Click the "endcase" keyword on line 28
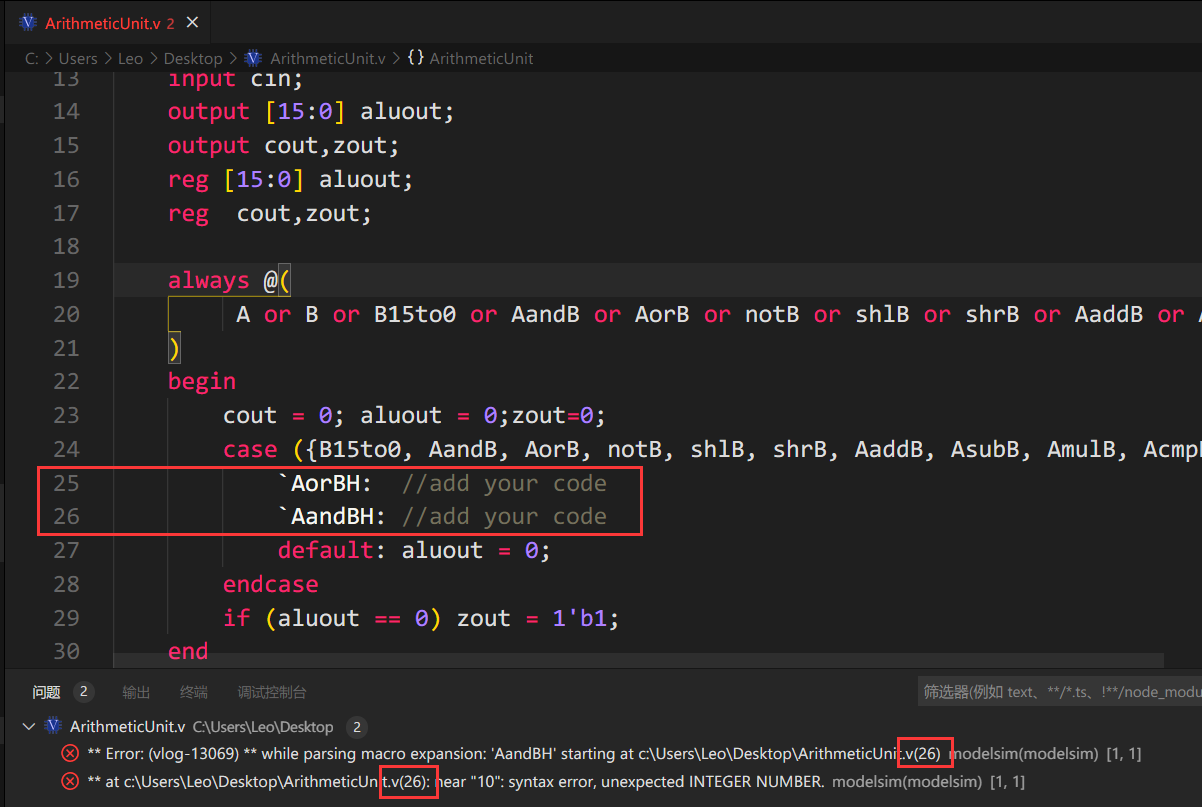Viewport: 1202px width, 807px height. coord(271,584)
